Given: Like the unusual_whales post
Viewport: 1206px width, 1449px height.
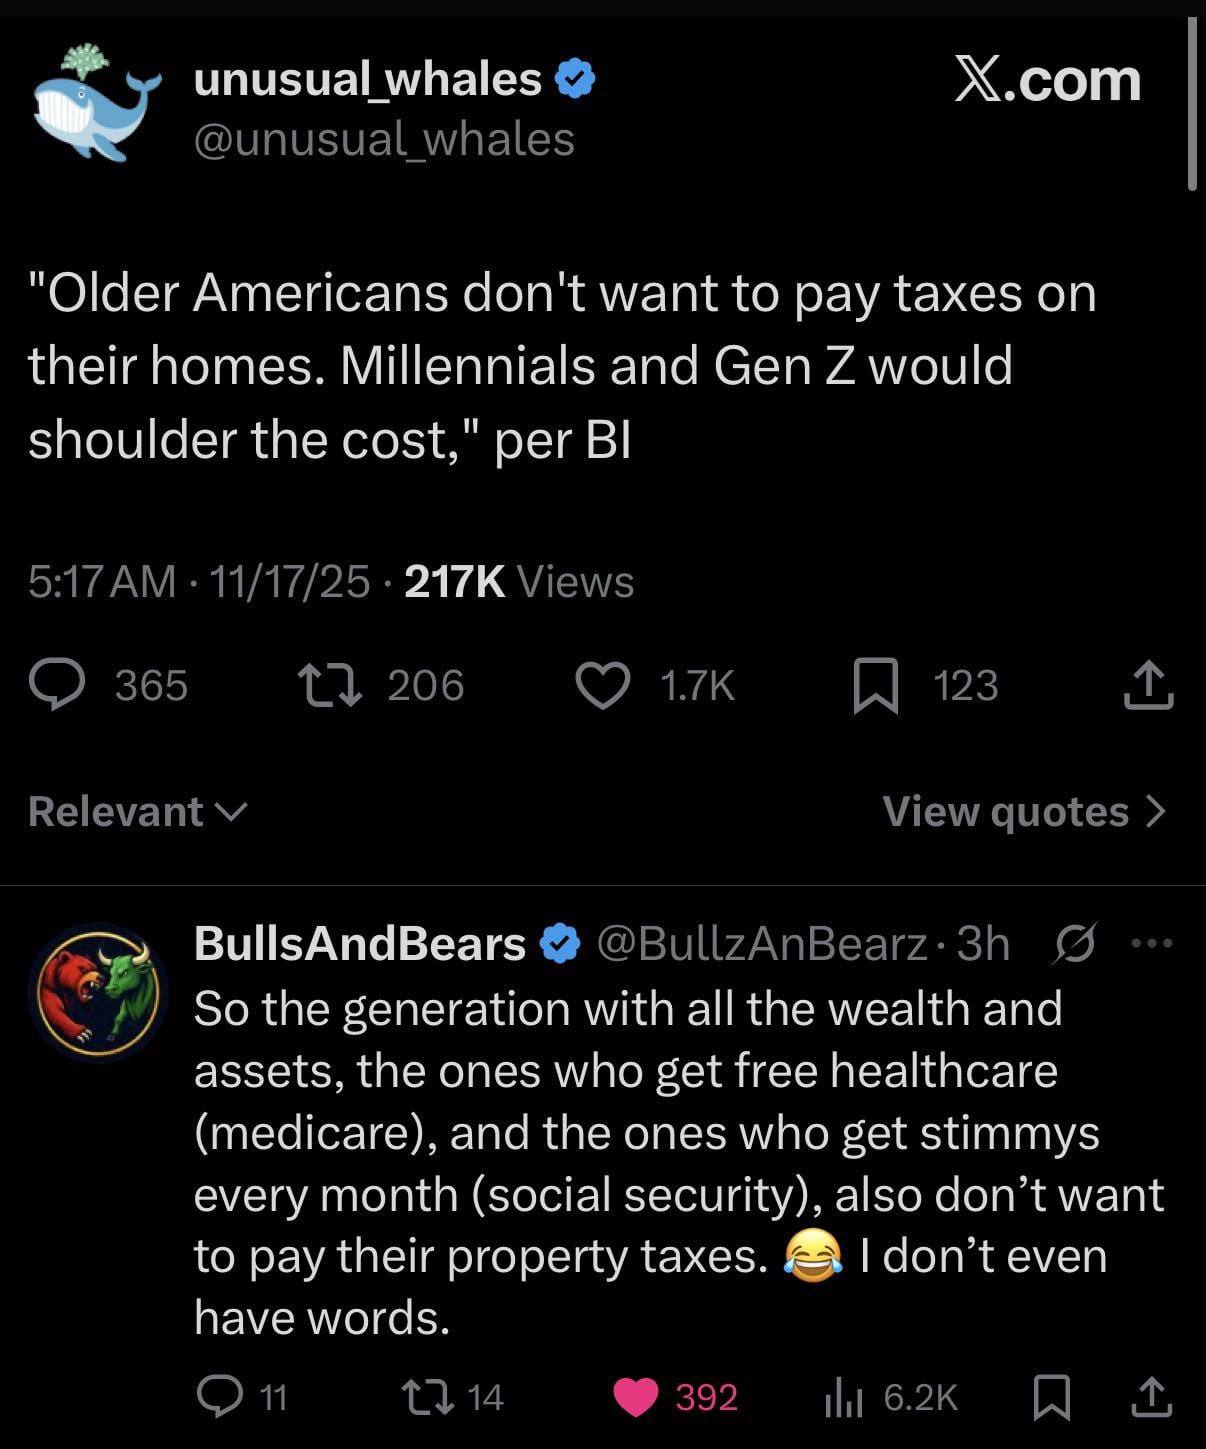Looking at the screenshot, I should [603, 686].
